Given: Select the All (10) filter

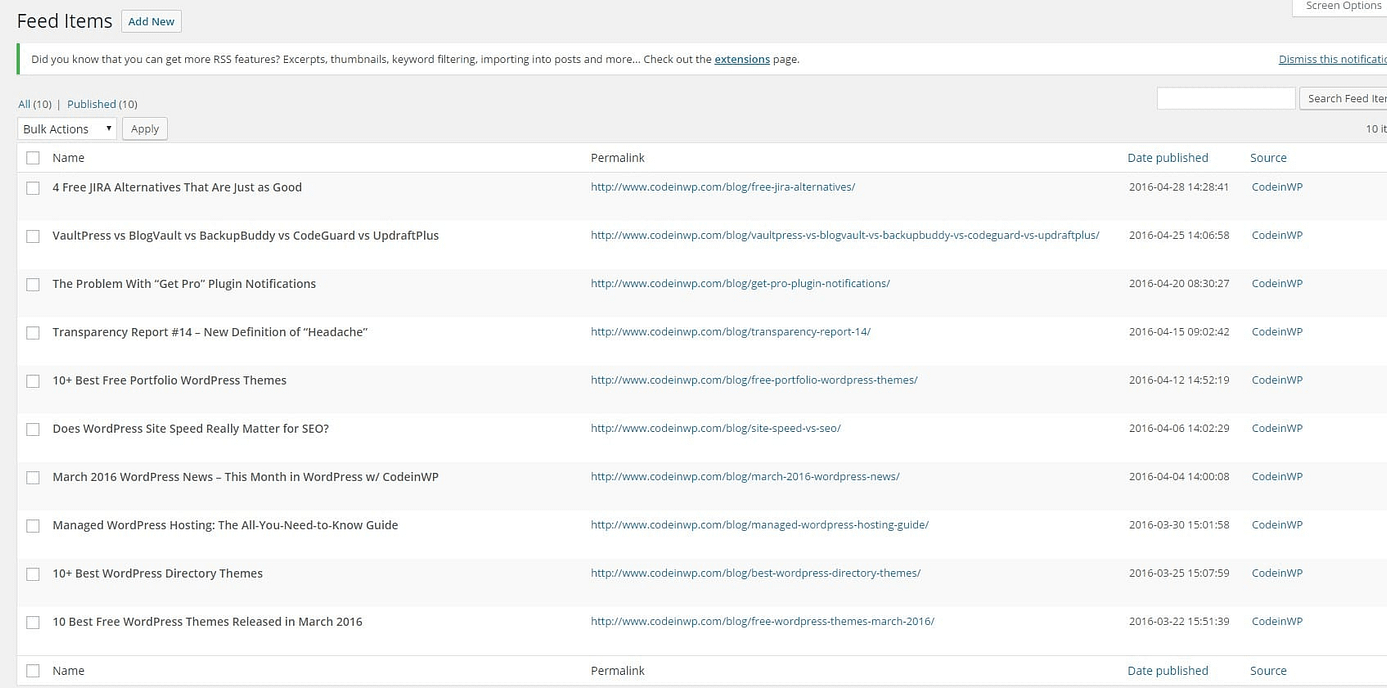Looking at the screenshot, I should (35, 104).
